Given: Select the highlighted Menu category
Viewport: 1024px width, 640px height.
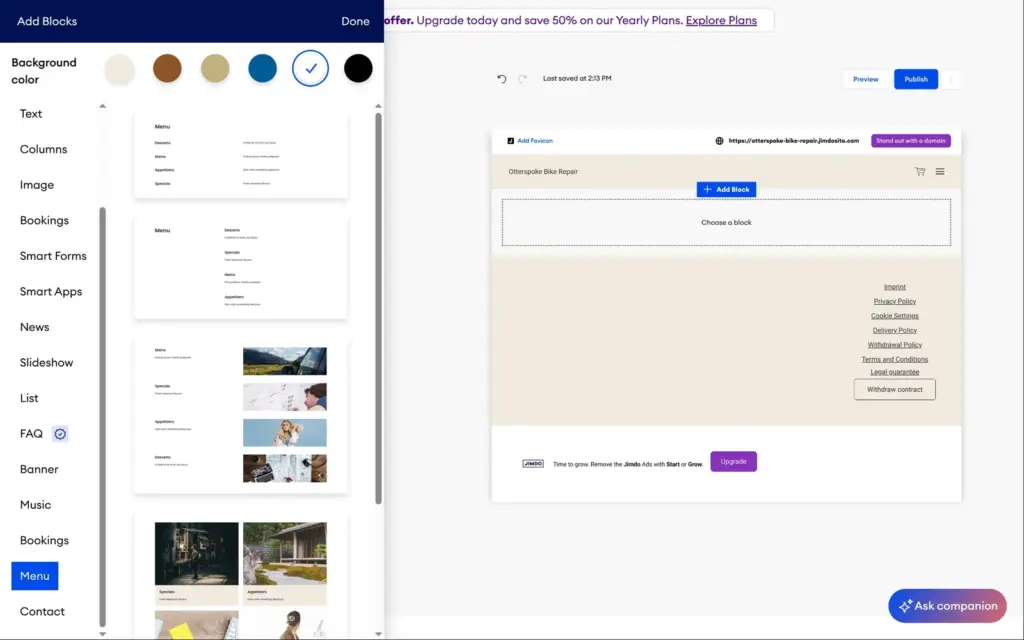Looking at the screenshot, I should coord(35,576).
